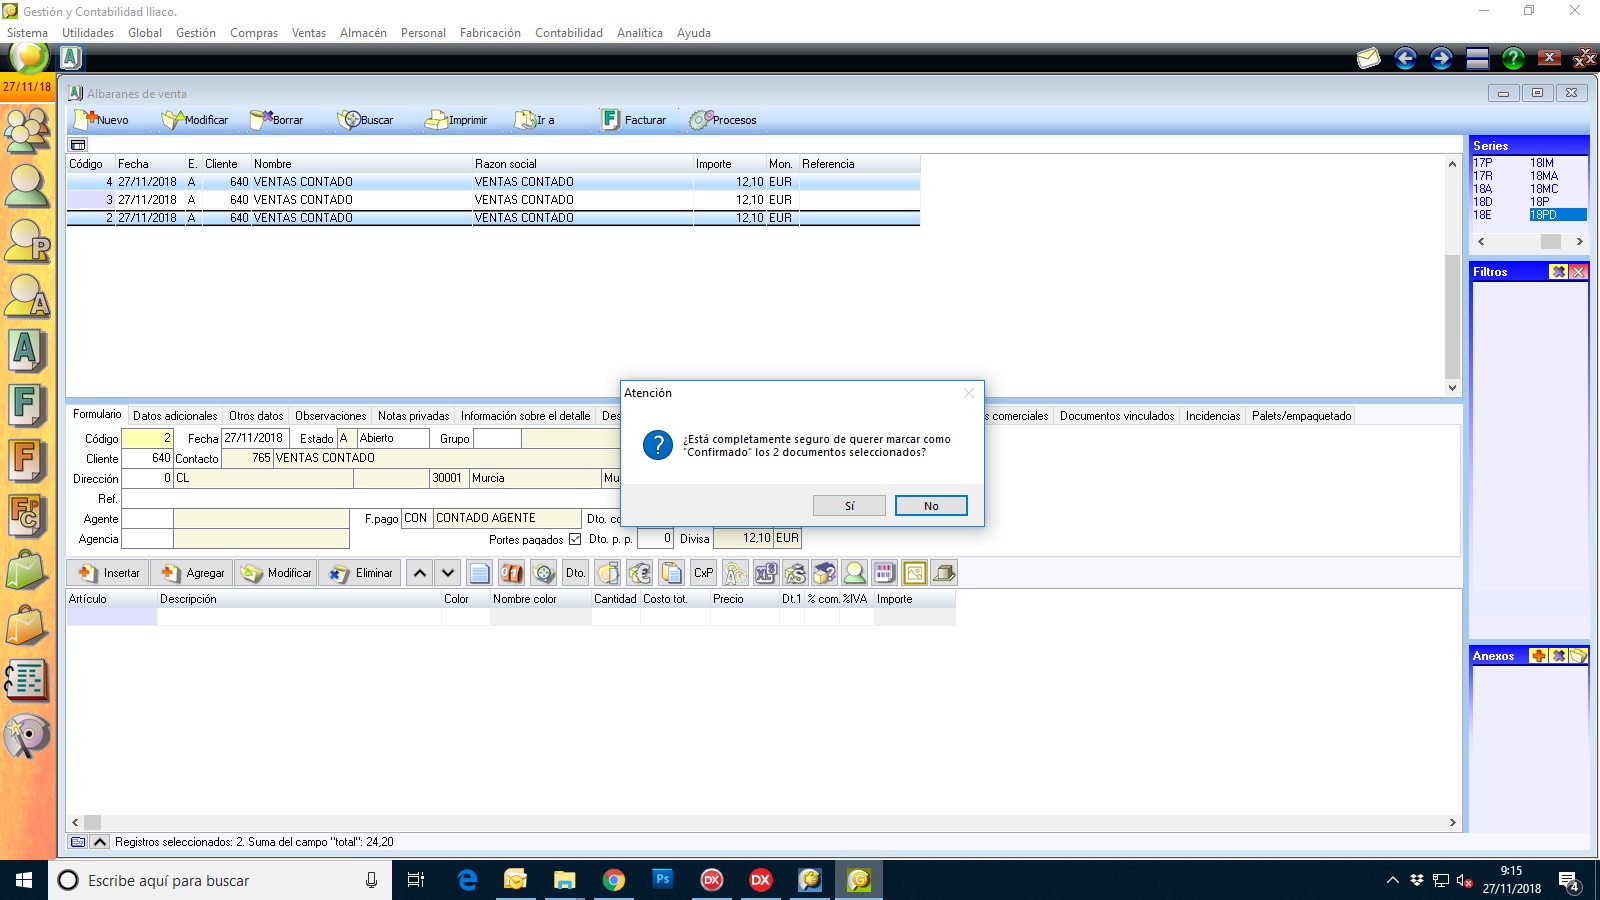Click the blue document list icon
Image resolution: width=1600 pixels, height=900 pixels.
point(480,573)
